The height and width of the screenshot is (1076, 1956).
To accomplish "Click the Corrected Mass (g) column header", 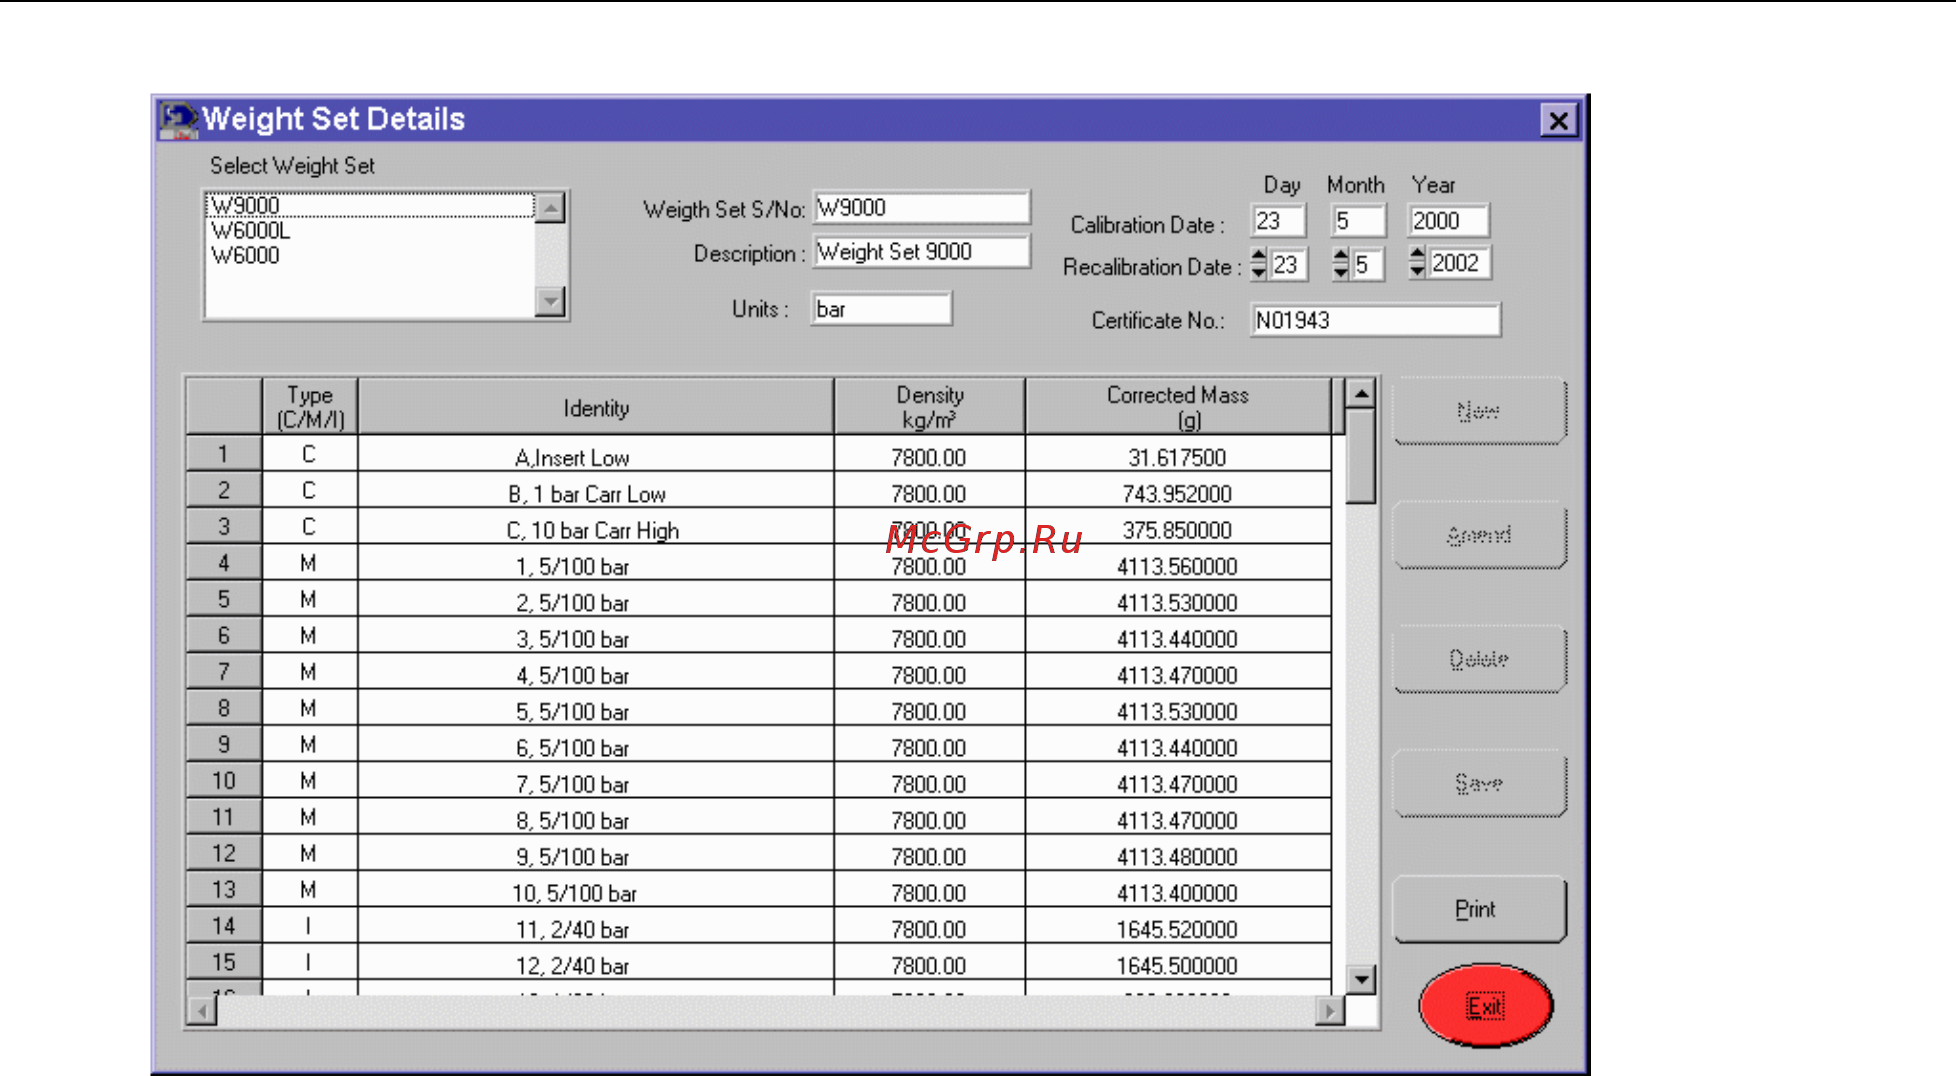I will tap(1178, 407).
